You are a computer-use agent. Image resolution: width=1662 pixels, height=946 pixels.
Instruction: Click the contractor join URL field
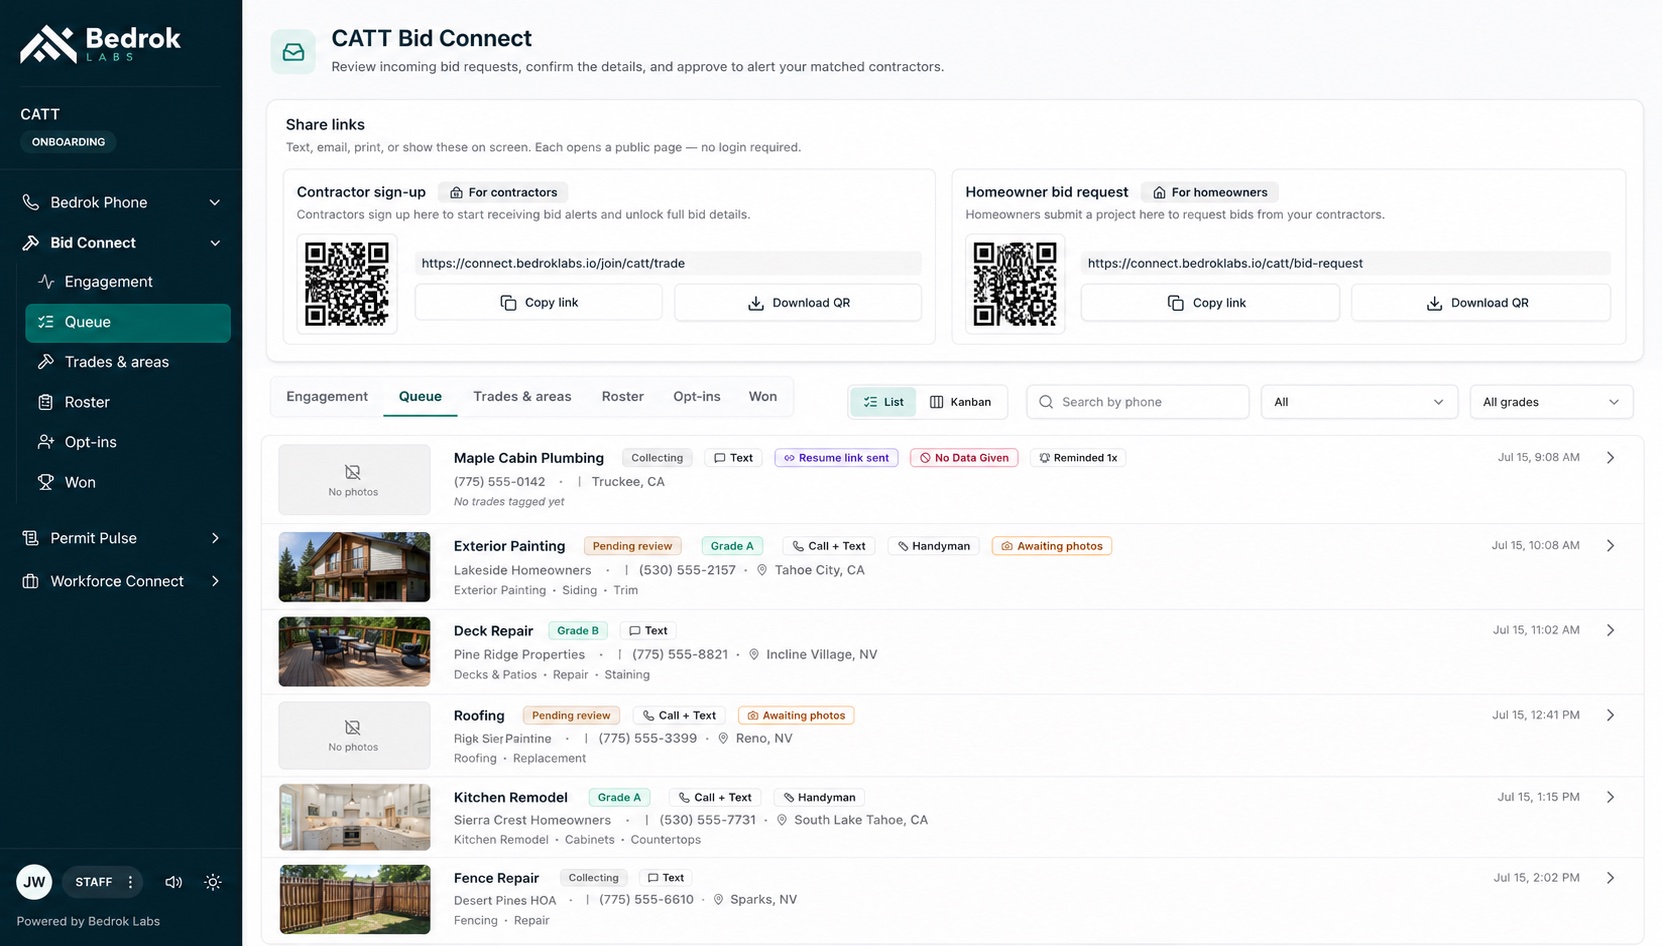pyautogui.click(x=668, y=263)
